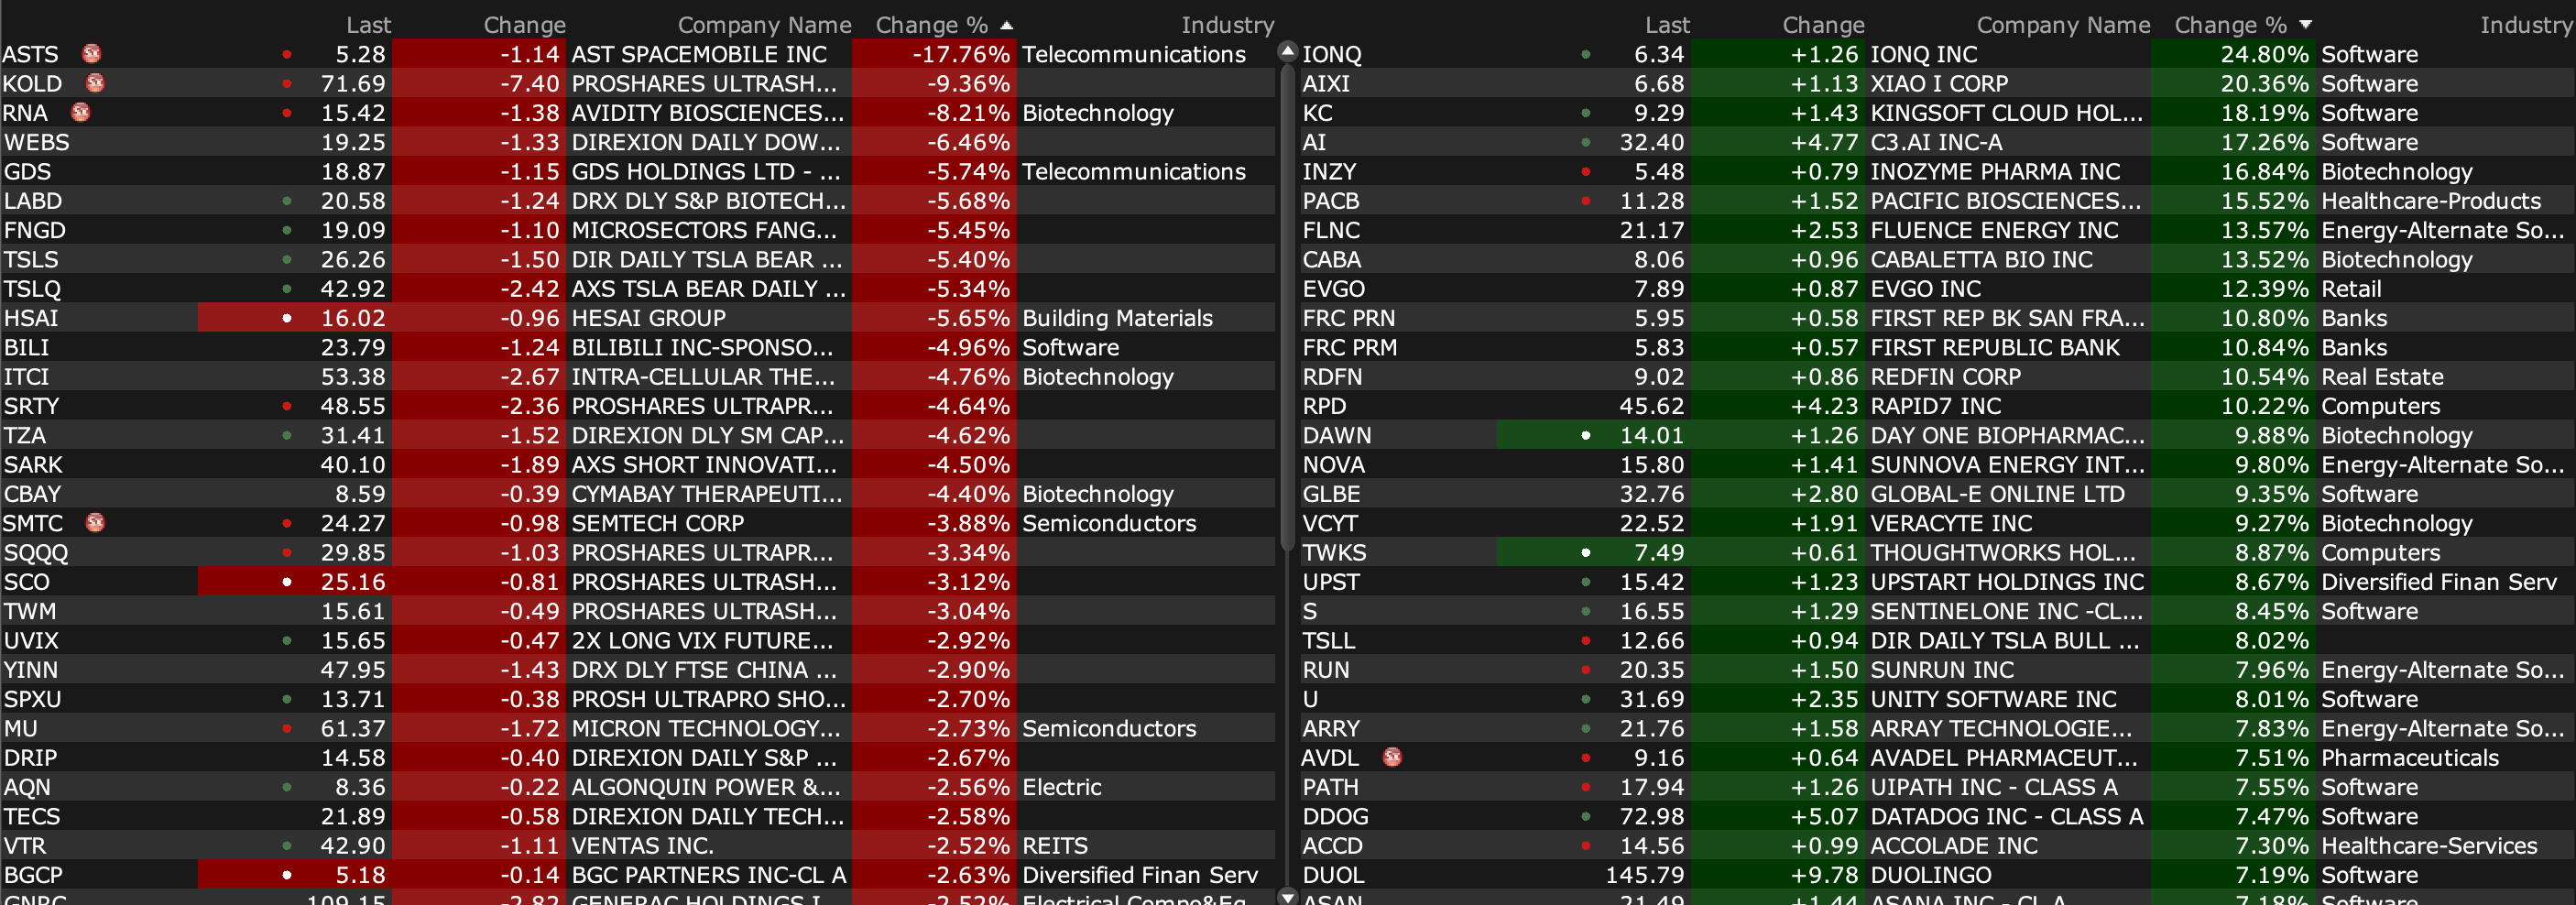Select the DUOLINGO company name cell
The height and width of the screenshot is (905, 2576).
click(1930, 875)
